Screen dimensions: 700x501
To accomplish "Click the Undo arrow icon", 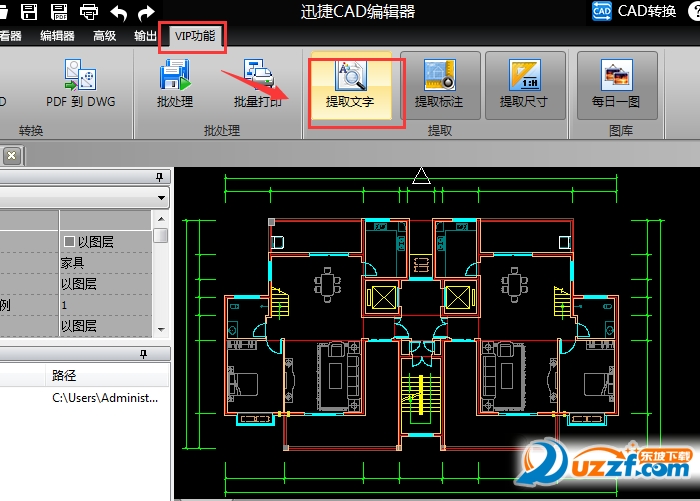I will (118, 13).
